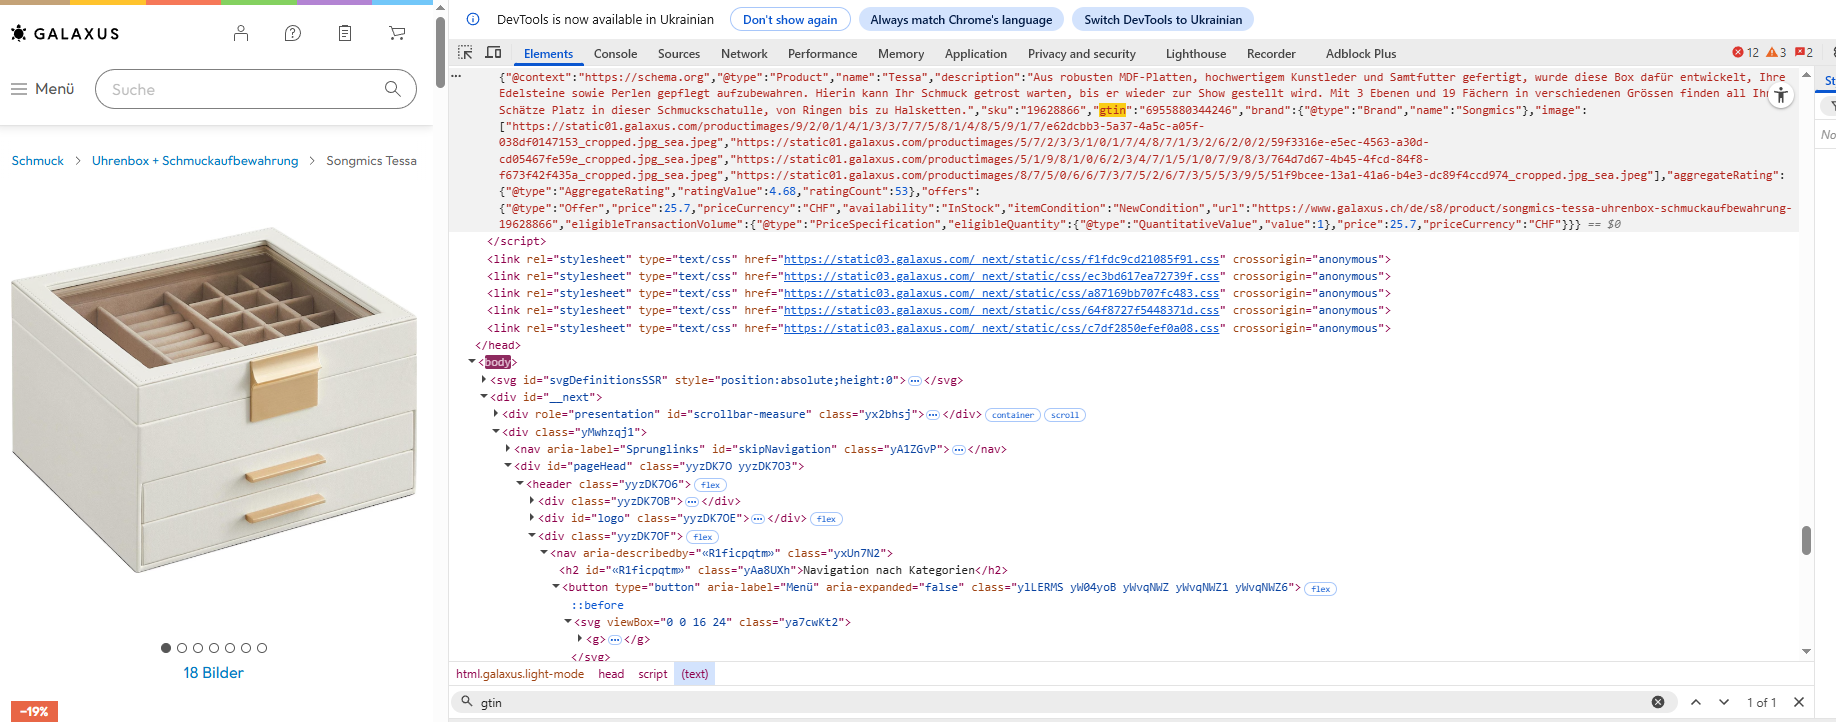
Task: Open the shopping cart icon
Action: [397, 33]
